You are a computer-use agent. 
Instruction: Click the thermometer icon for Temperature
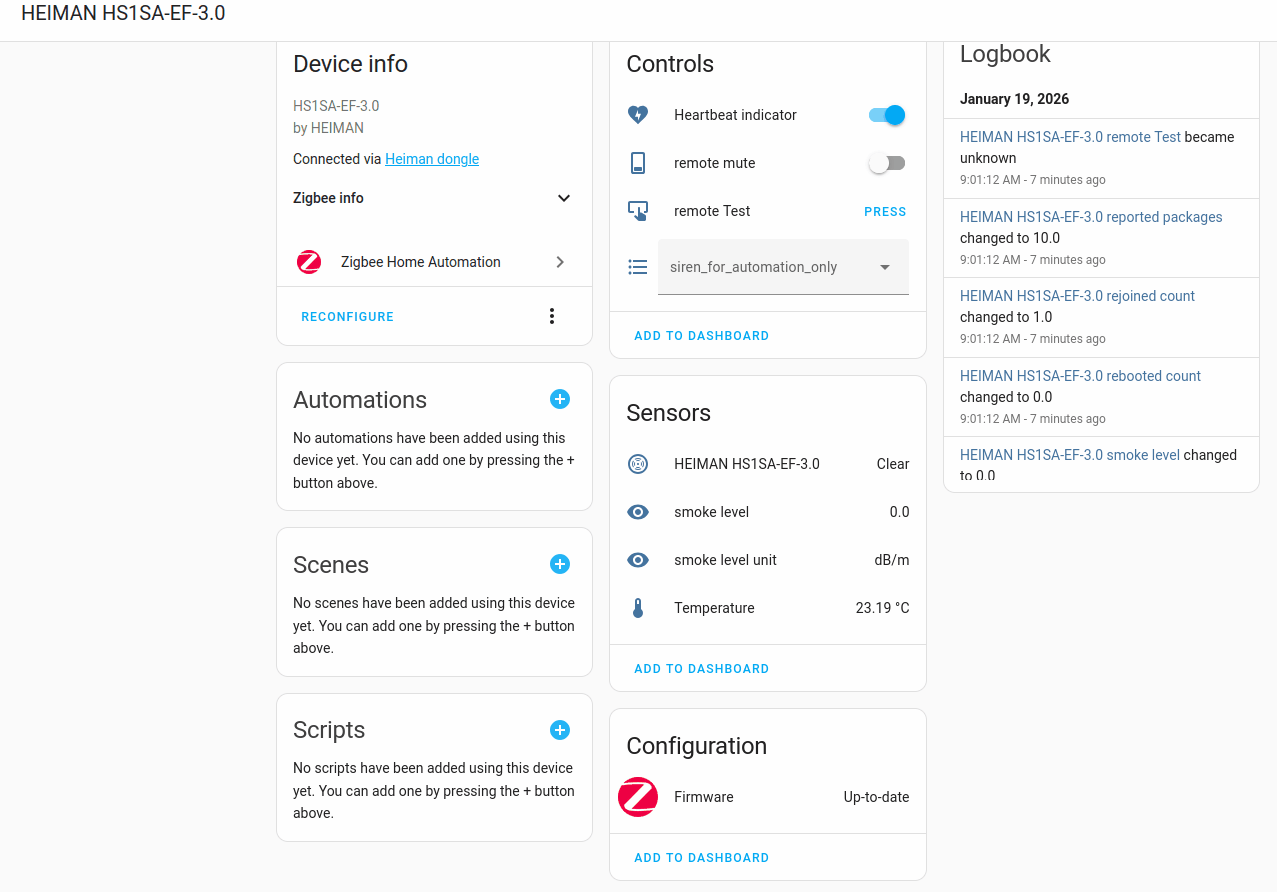[x=638, y=608]
